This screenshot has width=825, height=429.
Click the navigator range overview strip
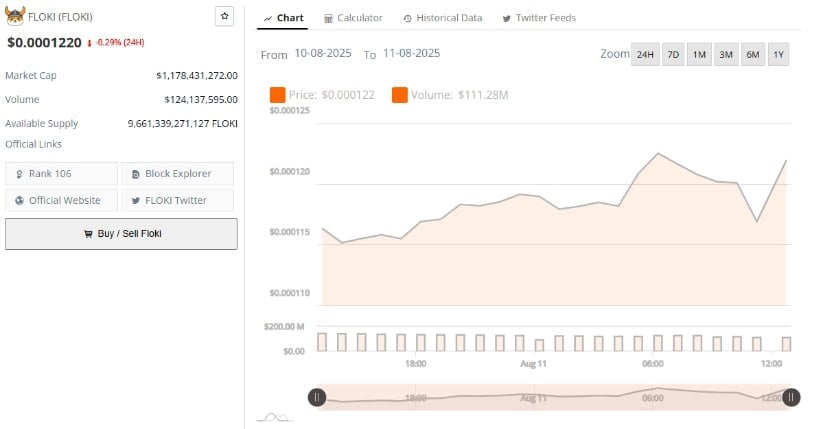coord(554,397)
